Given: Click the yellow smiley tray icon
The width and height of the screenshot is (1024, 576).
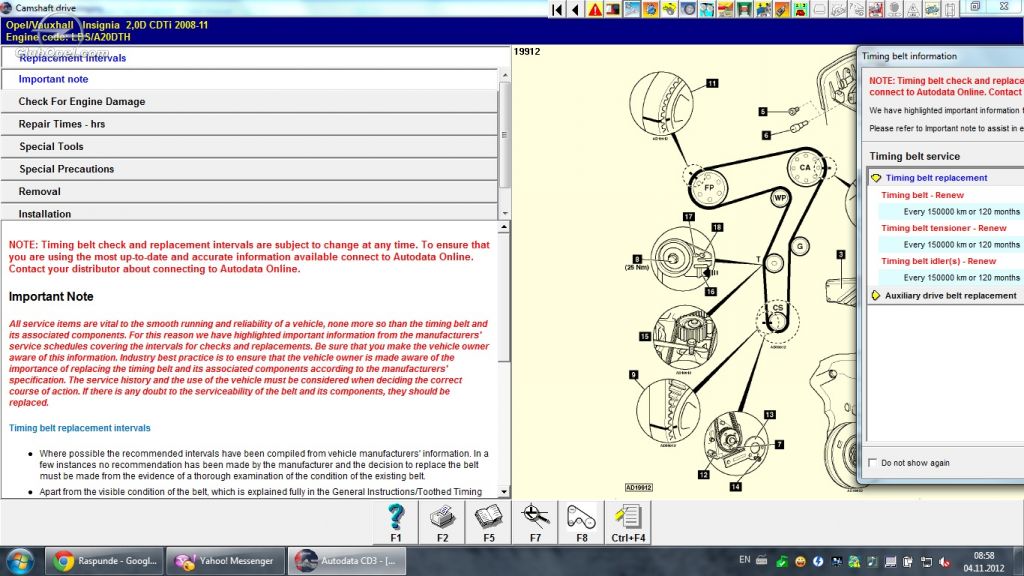Looking at the screenshot, I should pos(800,562).
